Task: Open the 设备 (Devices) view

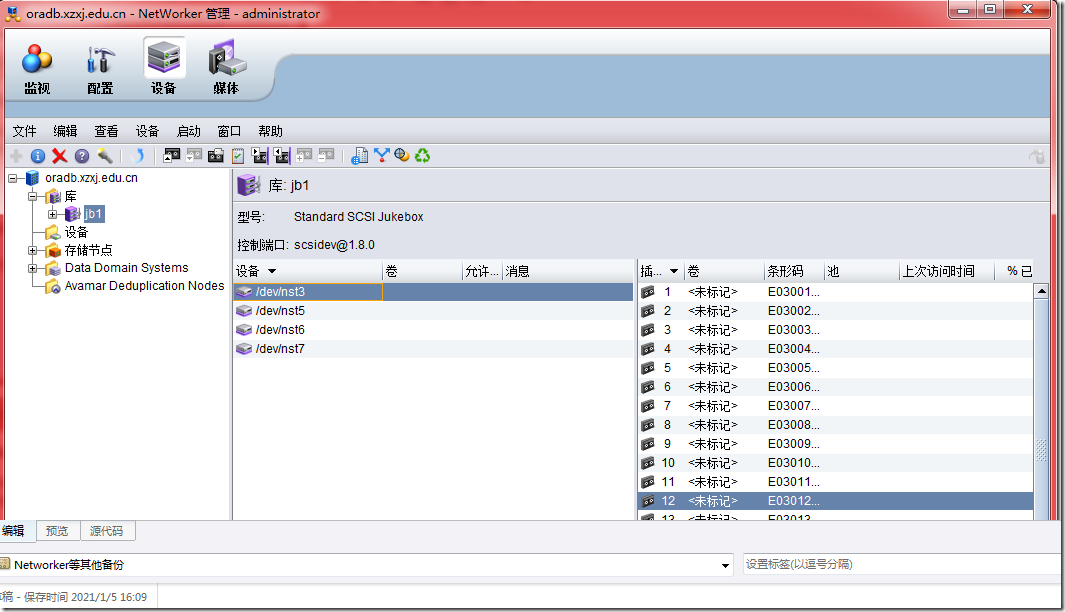Action: coord(164,68)
